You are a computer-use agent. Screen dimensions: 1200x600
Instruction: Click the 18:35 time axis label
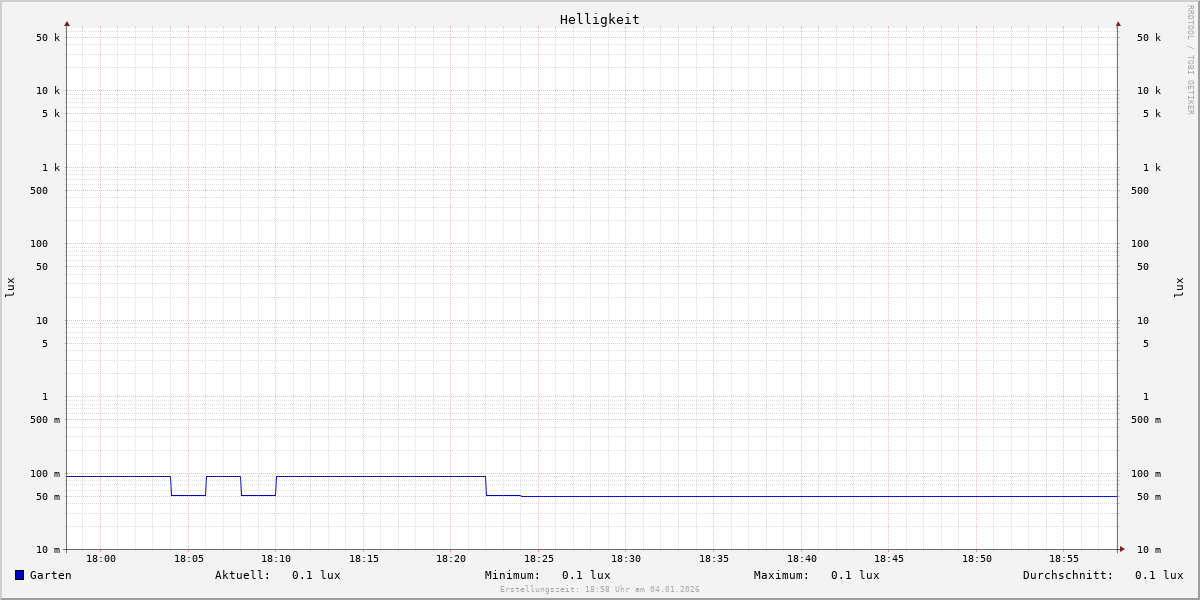[x=714, y=559]
